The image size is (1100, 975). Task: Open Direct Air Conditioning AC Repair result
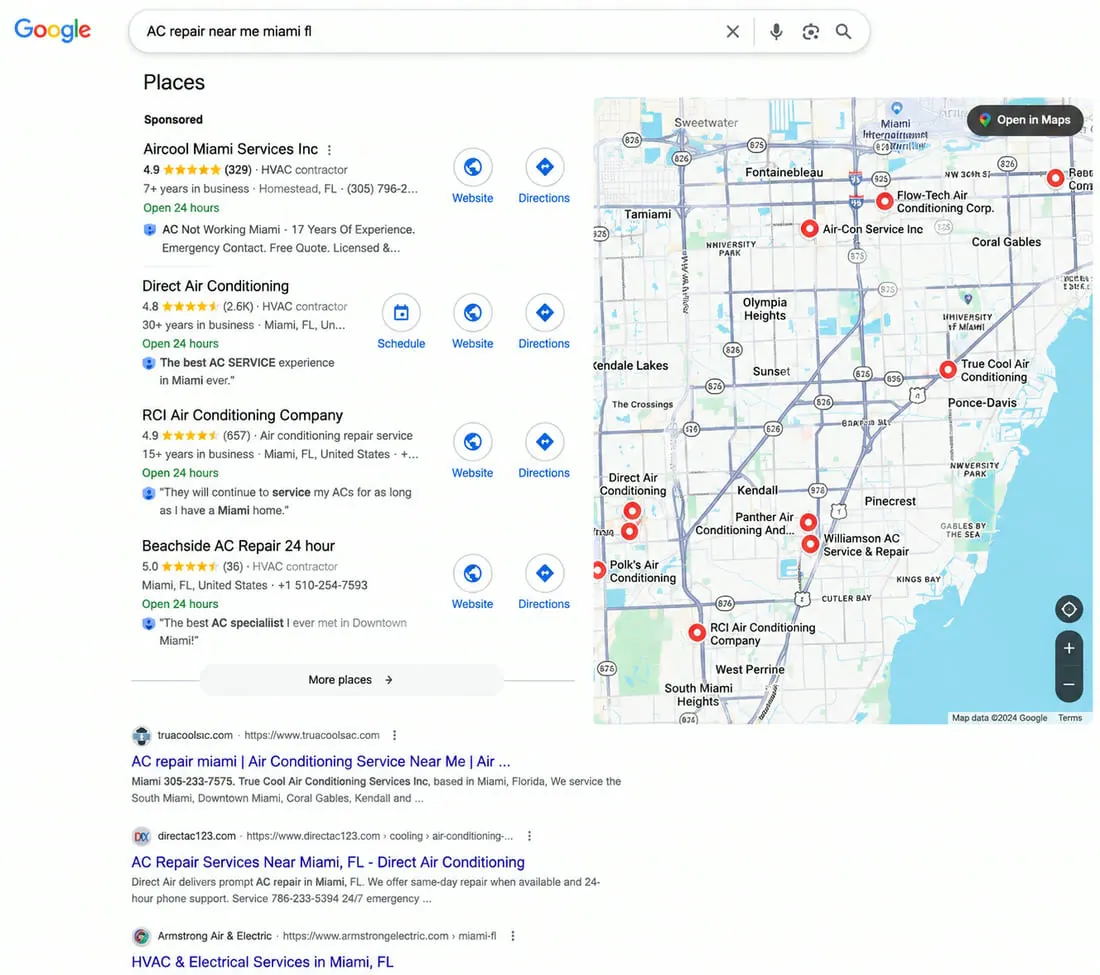point(328,862)
